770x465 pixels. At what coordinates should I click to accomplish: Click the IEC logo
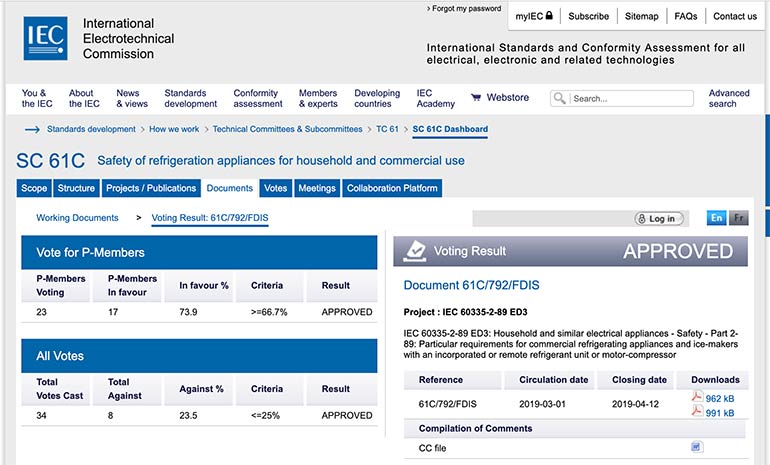(x=46, y=38)
